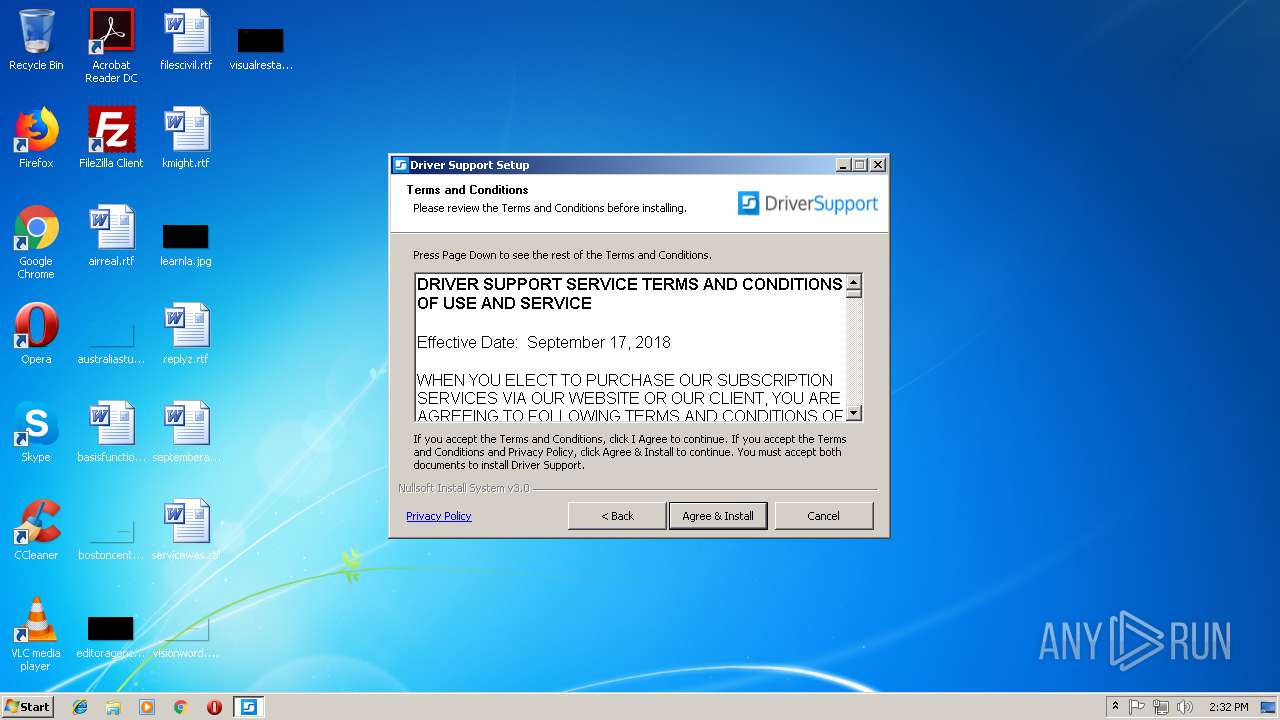Select the airreal.rtf document icon
The width and height of the screenshot is (1280, 720).
point(111,236)
